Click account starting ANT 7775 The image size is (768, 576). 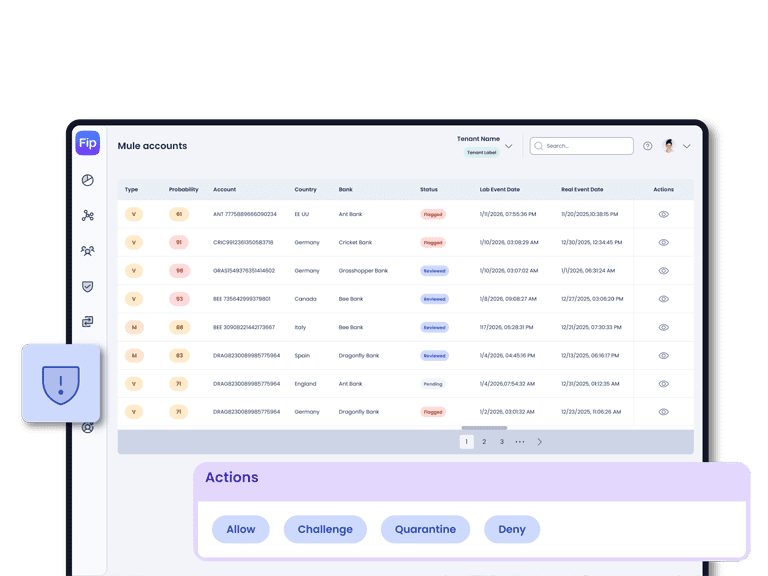(244, 214)
